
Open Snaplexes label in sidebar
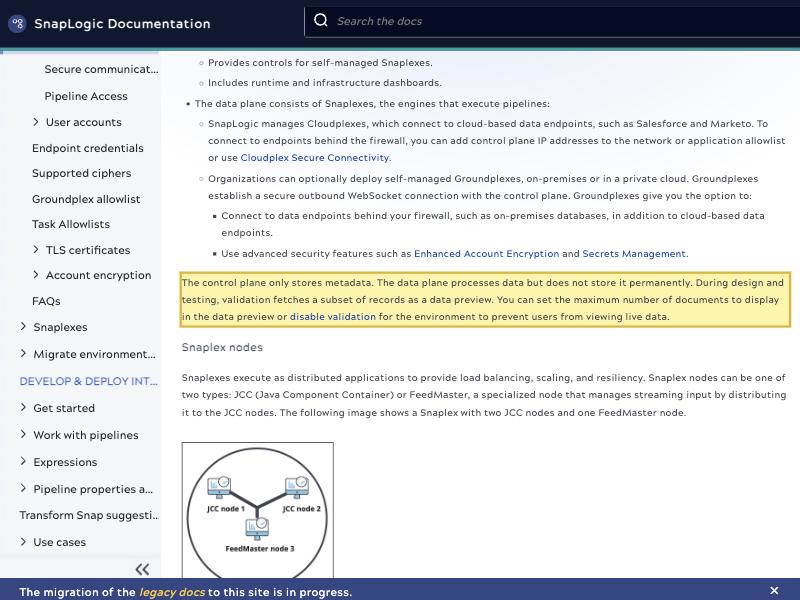pos(60,327)
